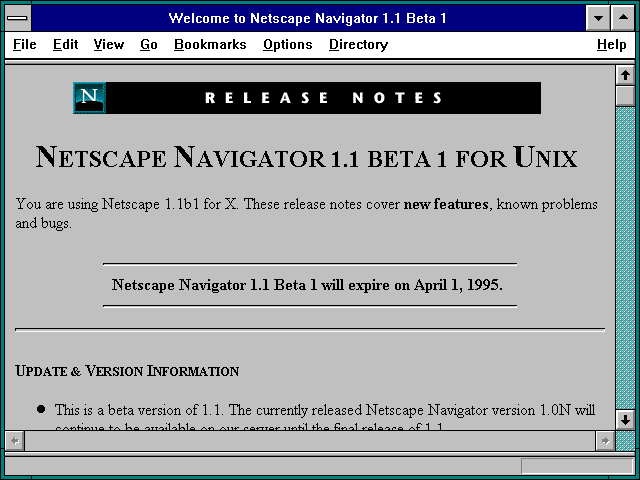Click the text "You are using Netscape 1.1b1 for X"

tap(126, 204)
